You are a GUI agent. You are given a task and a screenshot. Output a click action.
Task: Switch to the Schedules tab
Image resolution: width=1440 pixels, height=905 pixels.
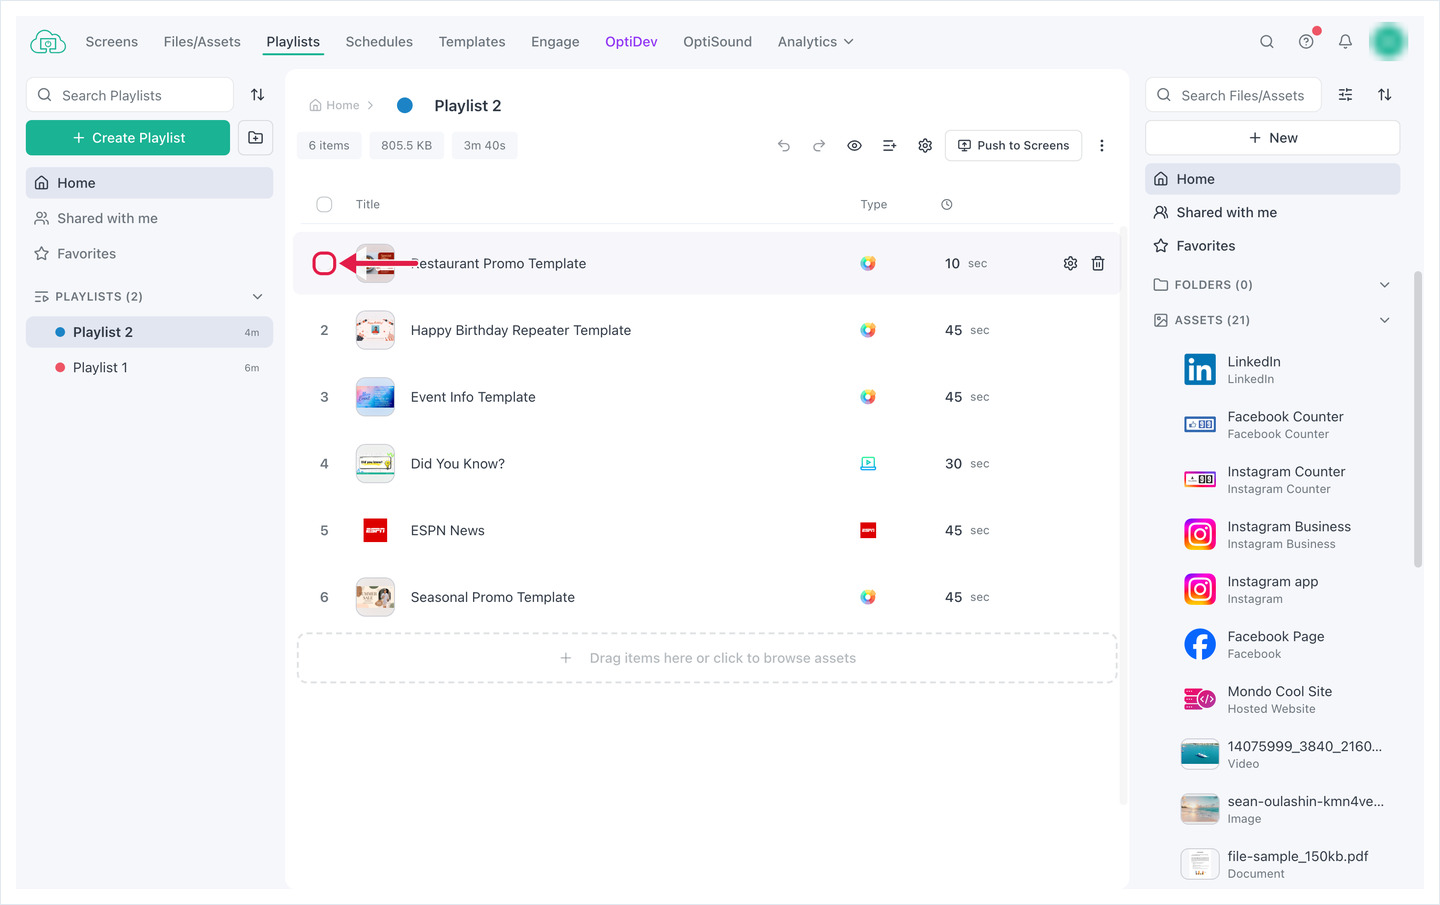tap(379, 42)
